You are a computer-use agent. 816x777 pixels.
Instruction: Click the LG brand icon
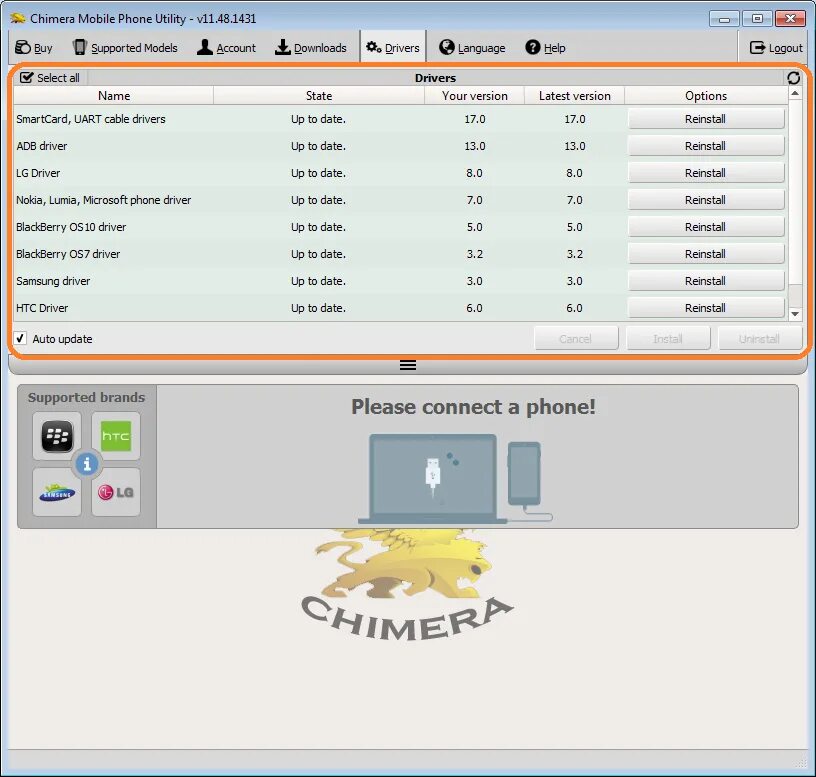[x=116, y=492]
